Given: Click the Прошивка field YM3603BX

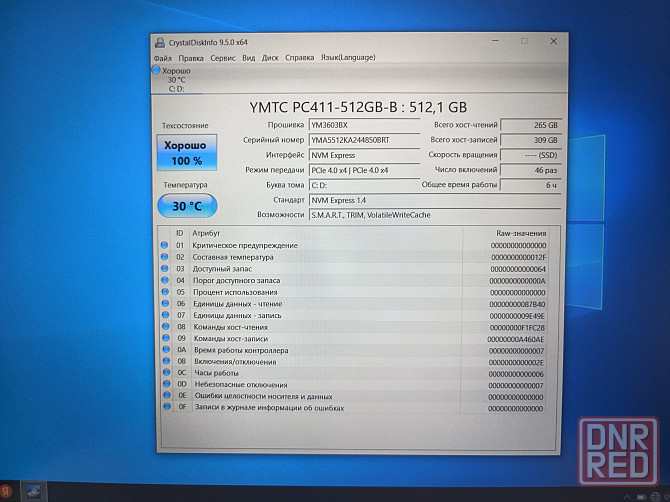Looking at the screenshot, I should pos(364,125).
